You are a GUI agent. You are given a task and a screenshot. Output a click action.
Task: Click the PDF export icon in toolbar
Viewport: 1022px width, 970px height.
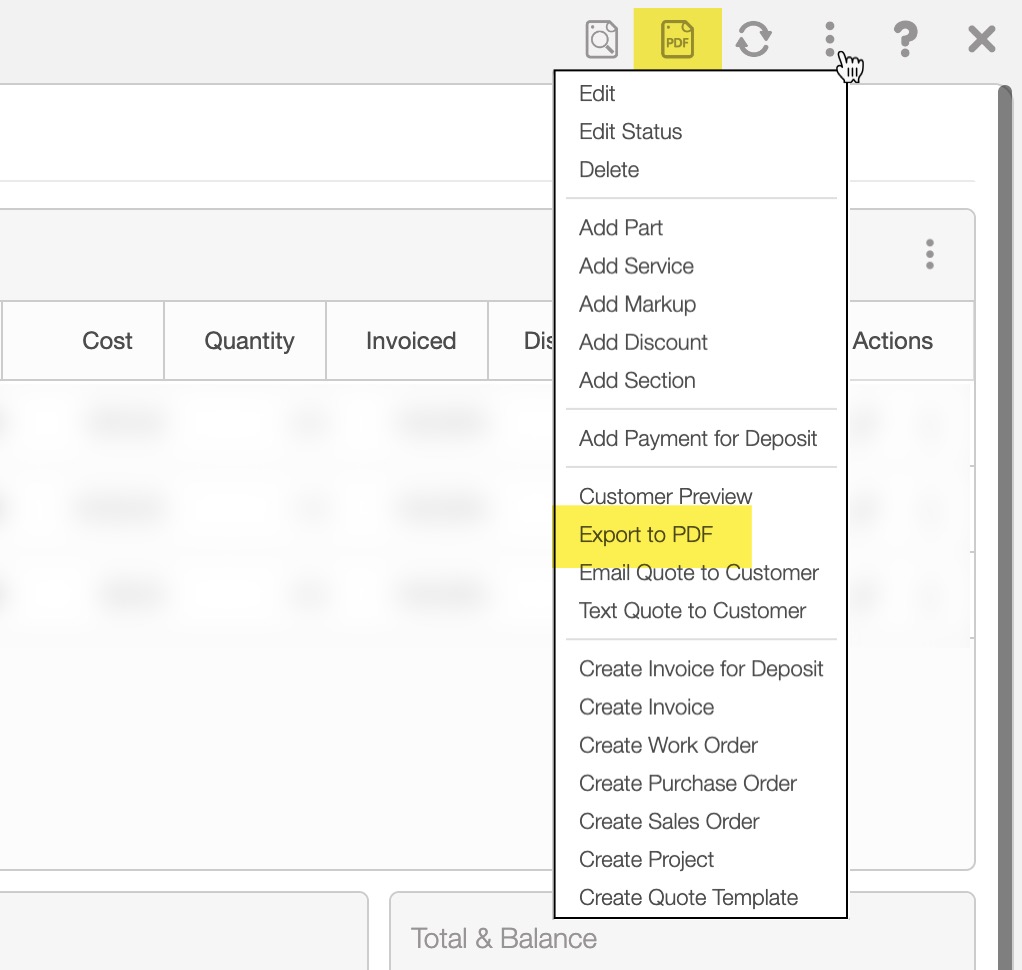coord(677,40)
